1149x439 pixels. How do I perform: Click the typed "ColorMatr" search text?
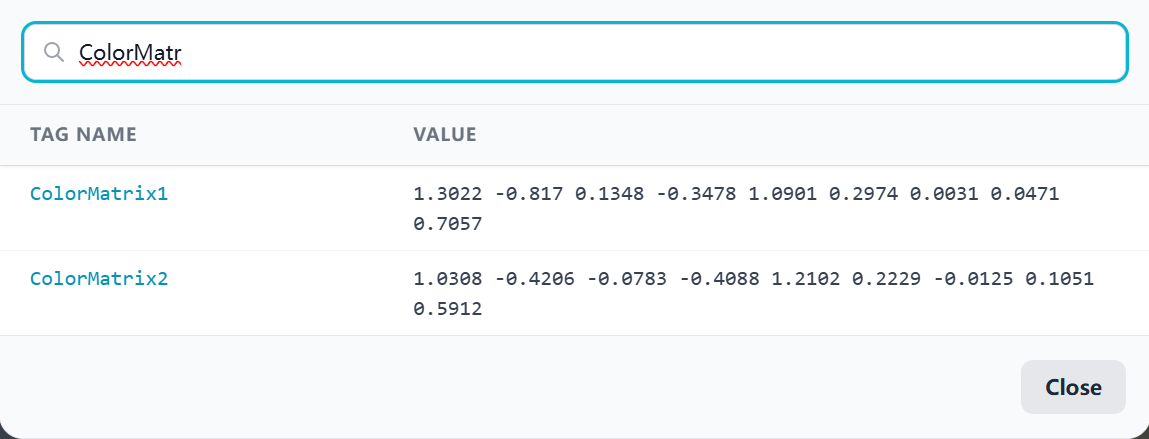point(130,51)
